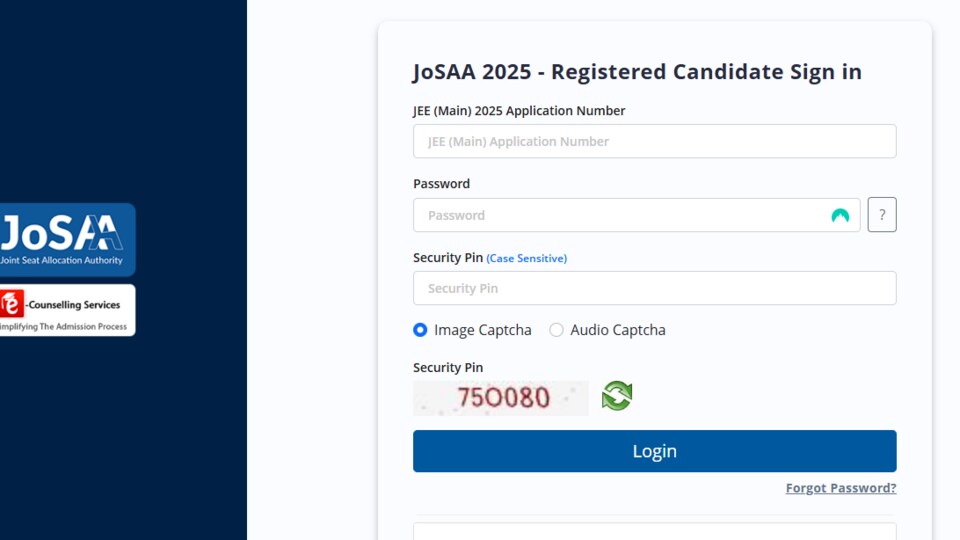Click the captcha image showing 75O080

(x=501, y=398)
